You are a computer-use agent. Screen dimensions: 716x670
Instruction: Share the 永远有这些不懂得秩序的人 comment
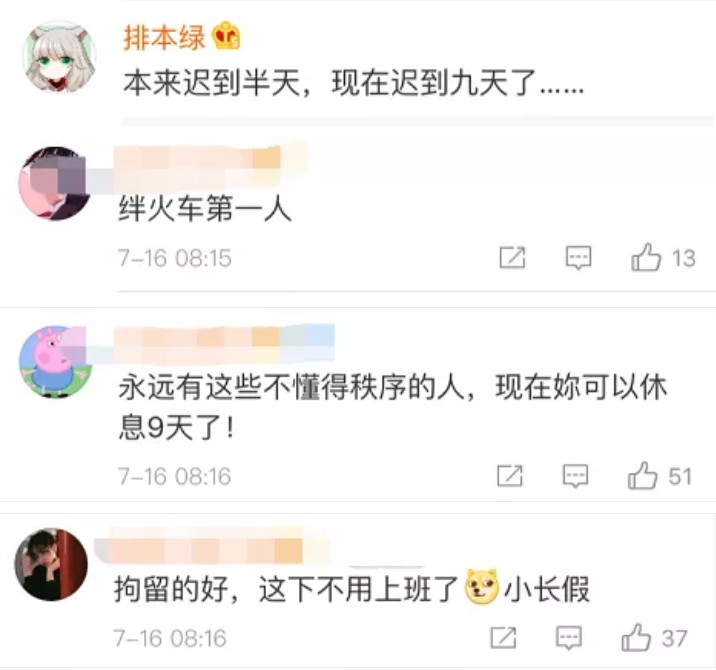tap(510, 476)
